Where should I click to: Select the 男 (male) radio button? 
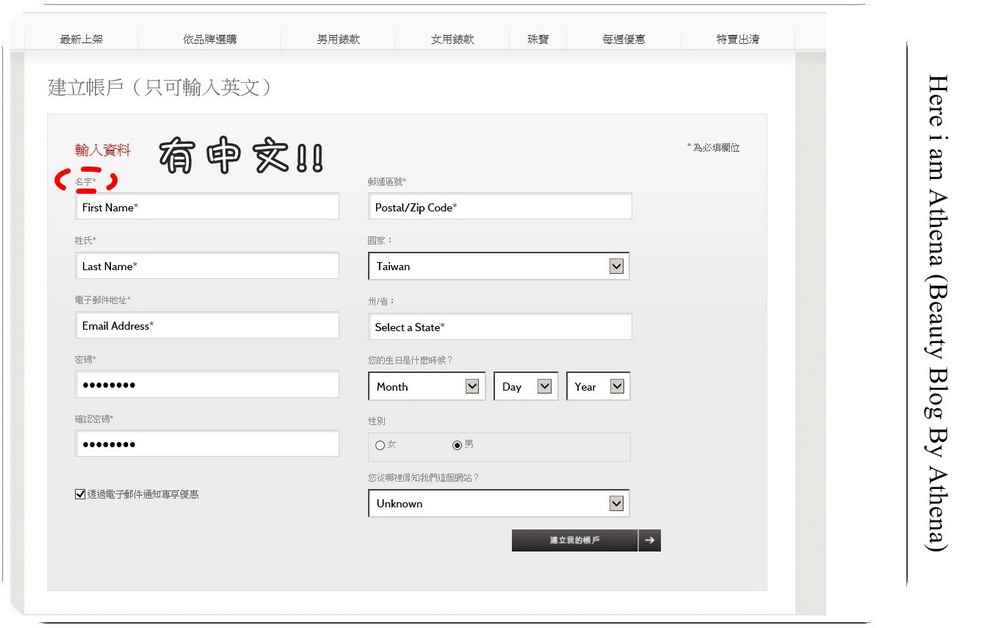[457, 445]
